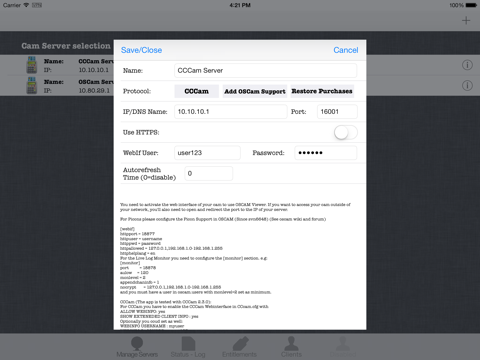The image size is (480, 360).
Task: Open the greyed-out last bottom tab
Action: [x=343, y=347]
